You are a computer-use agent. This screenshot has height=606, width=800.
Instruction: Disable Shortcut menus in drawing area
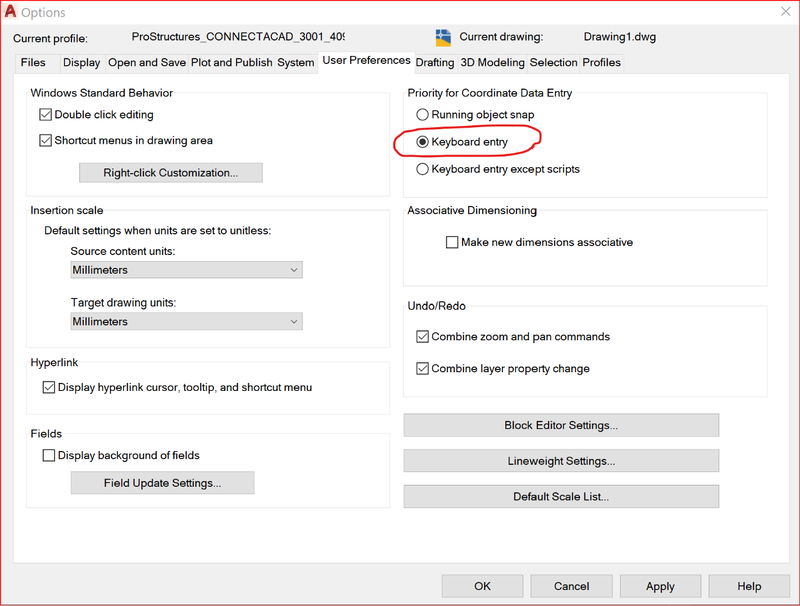click(x=46, y=141)
